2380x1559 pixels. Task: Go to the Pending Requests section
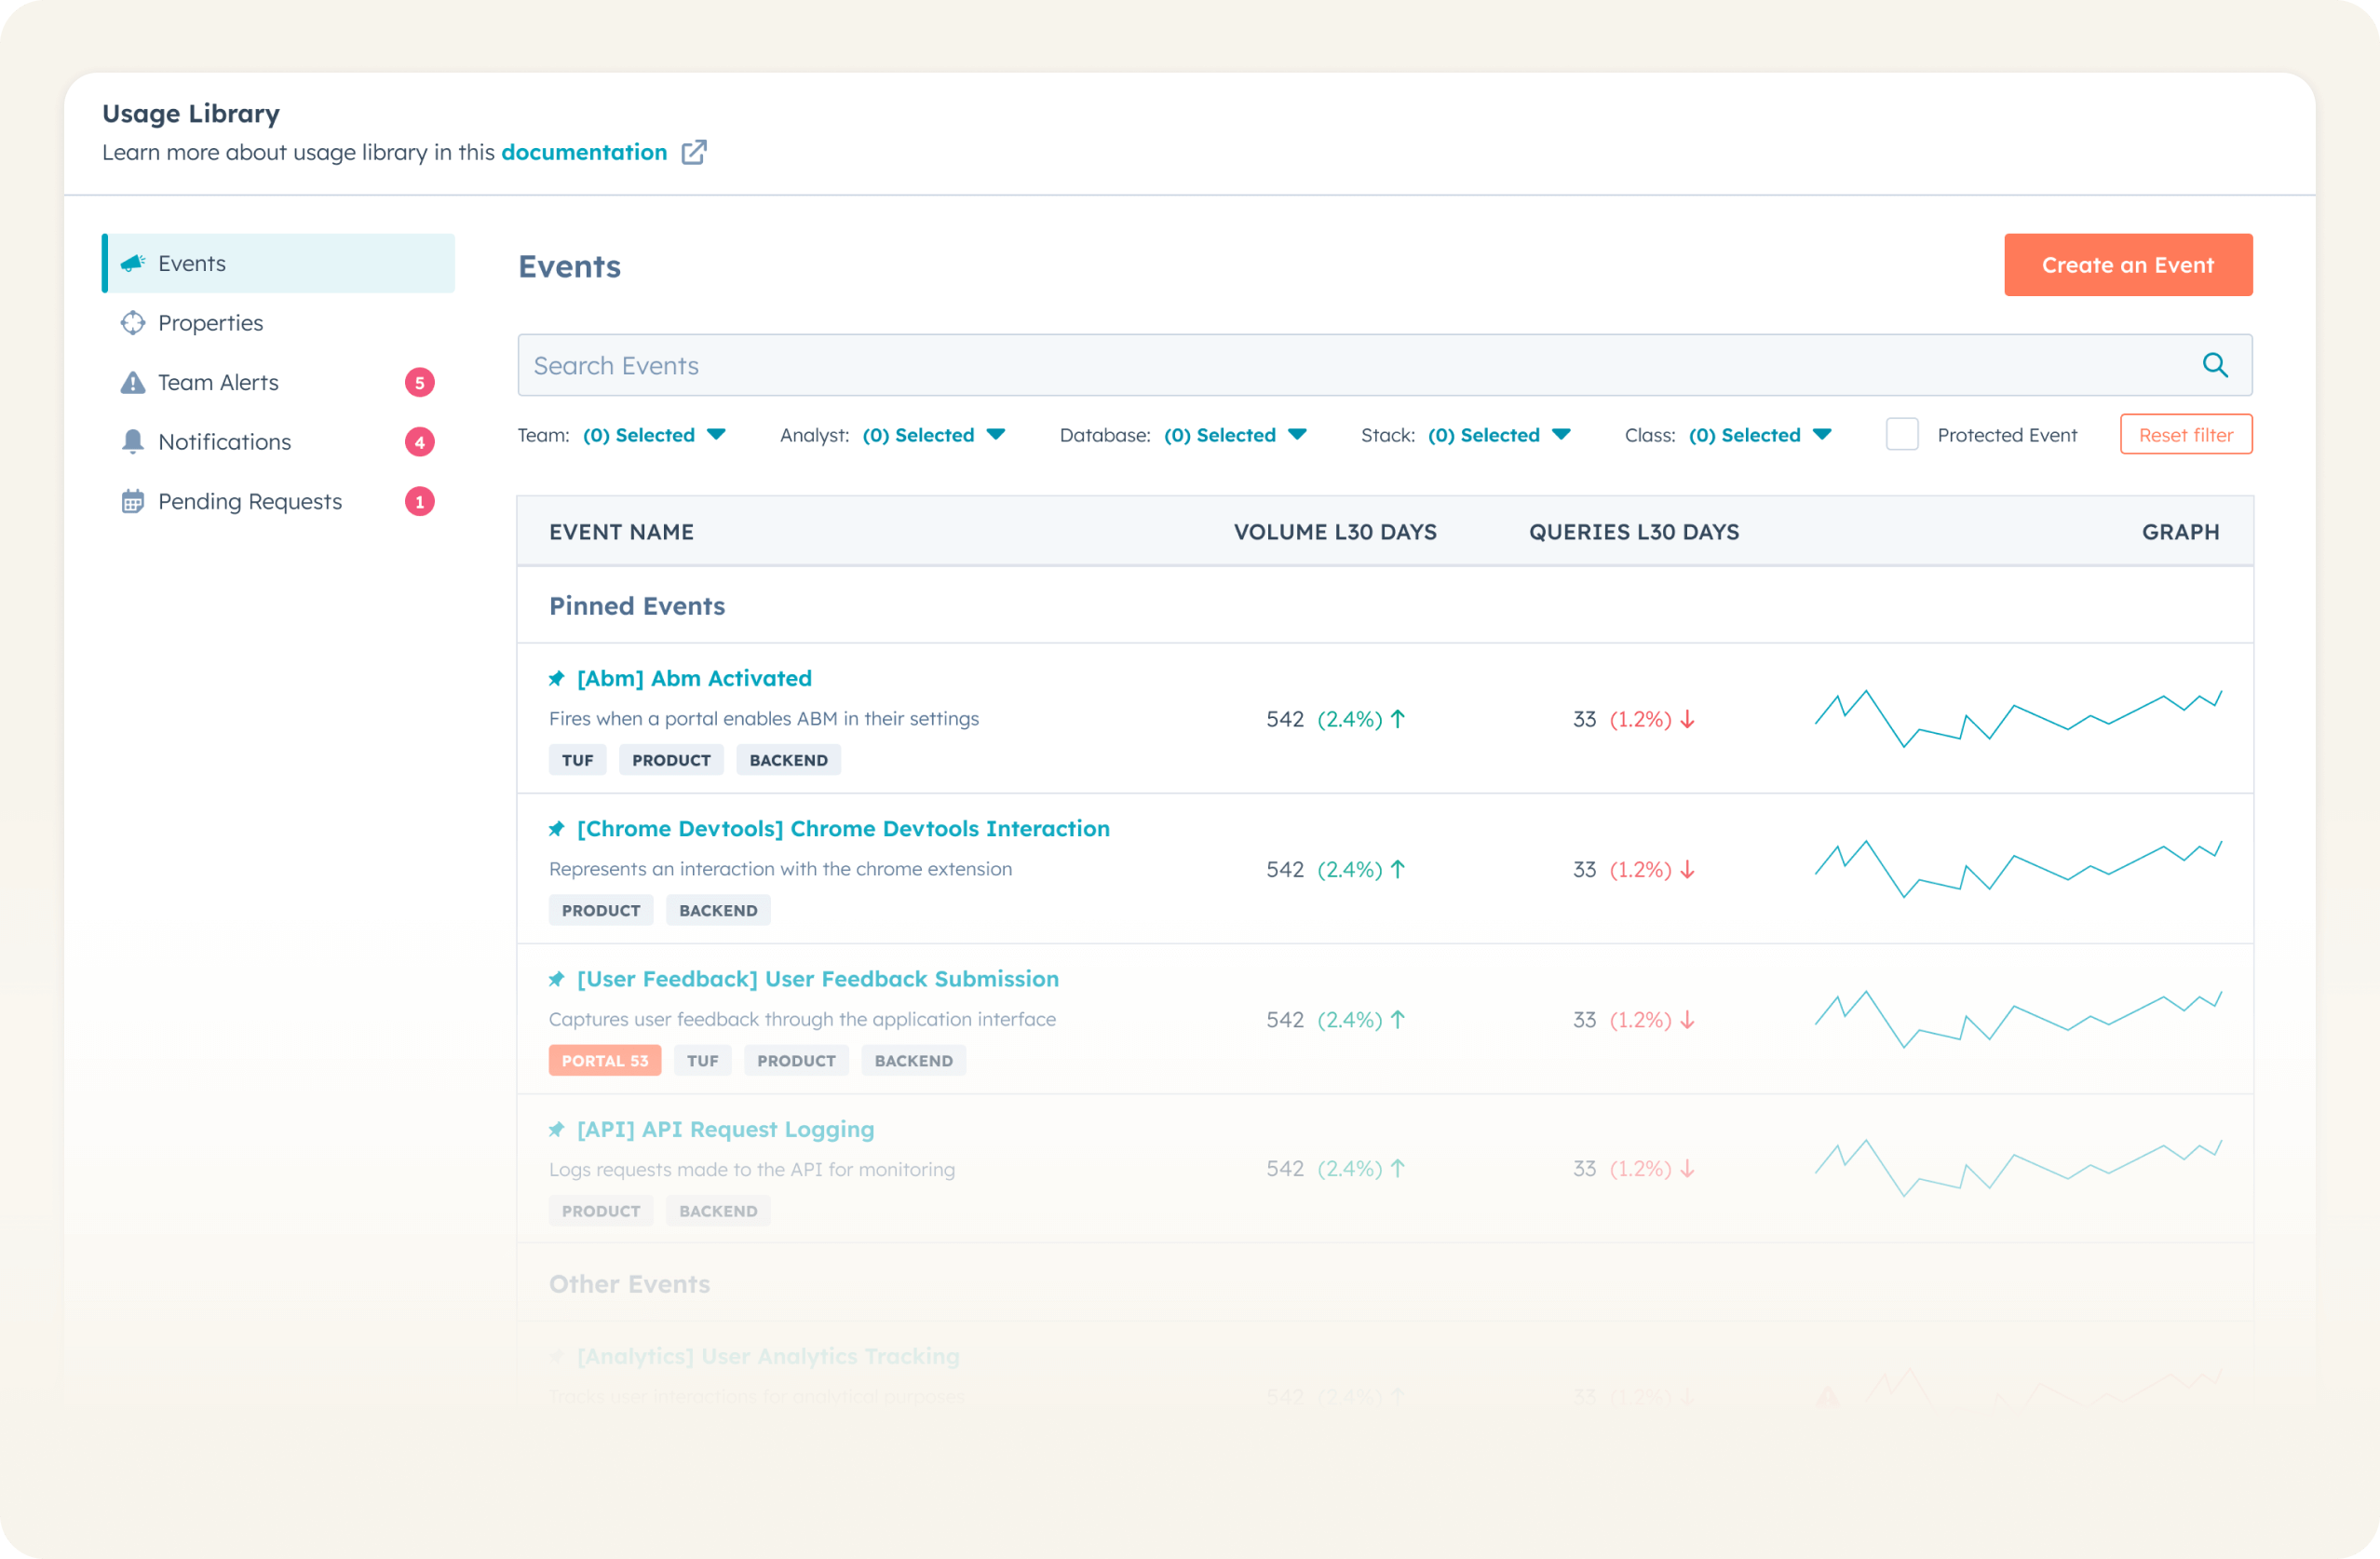(249, 501)
